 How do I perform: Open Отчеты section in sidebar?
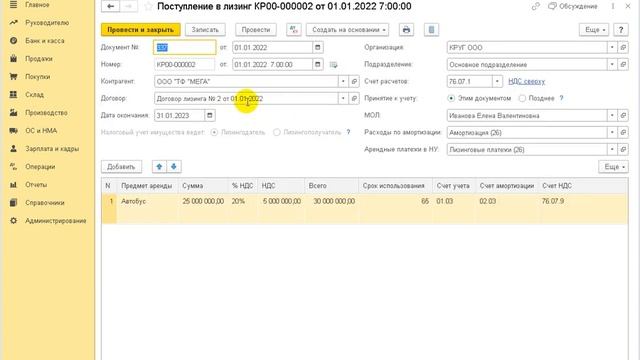click(x=36, y=184)
